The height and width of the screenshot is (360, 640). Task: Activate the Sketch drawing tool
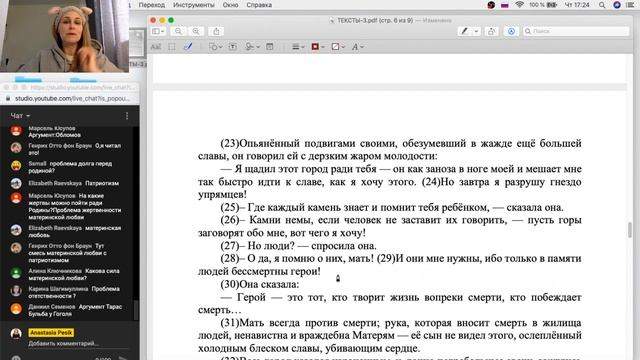188,47
